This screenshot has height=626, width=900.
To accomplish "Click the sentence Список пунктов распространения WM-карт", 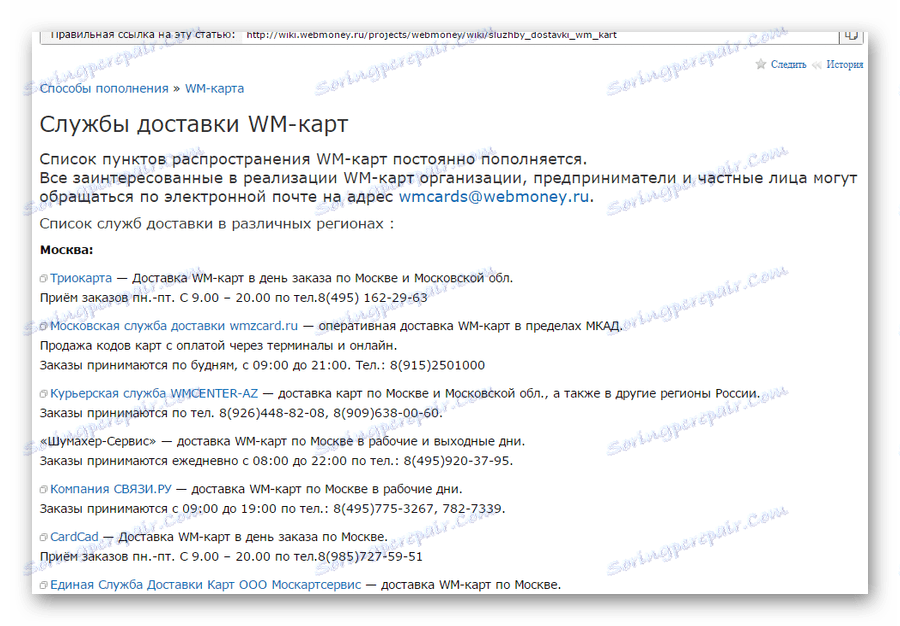I will click(x=313, y=159).
